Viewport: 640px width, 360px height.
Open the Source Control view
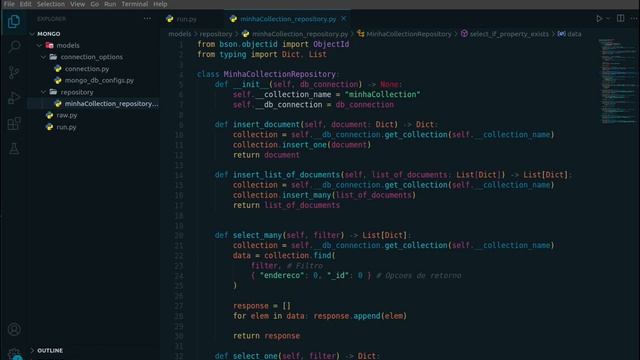coord(14,72)
